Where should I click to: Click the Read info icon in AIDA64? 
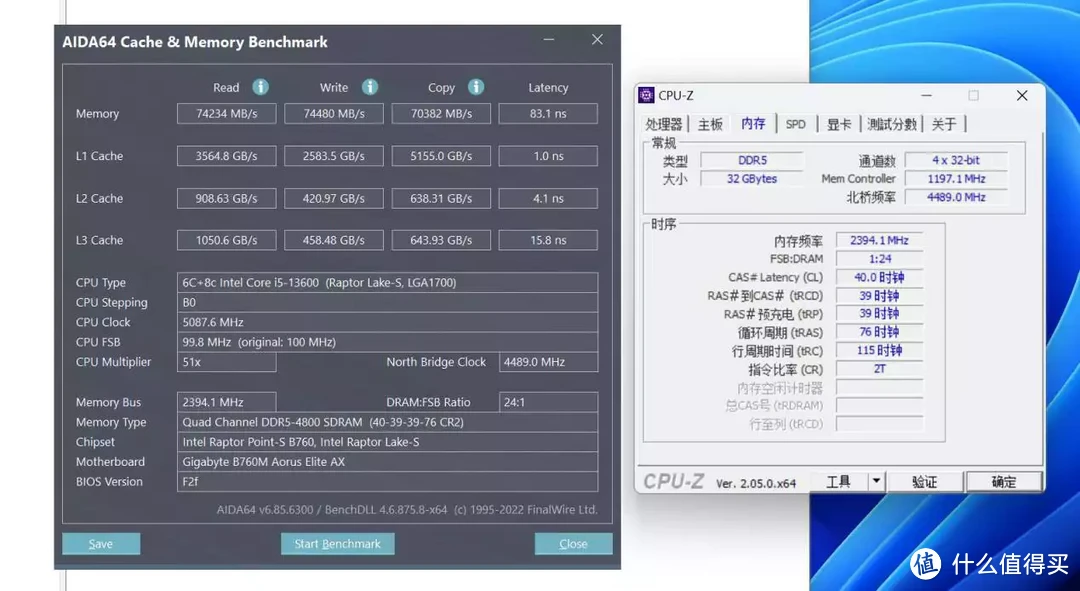click(x=260, y=87)
